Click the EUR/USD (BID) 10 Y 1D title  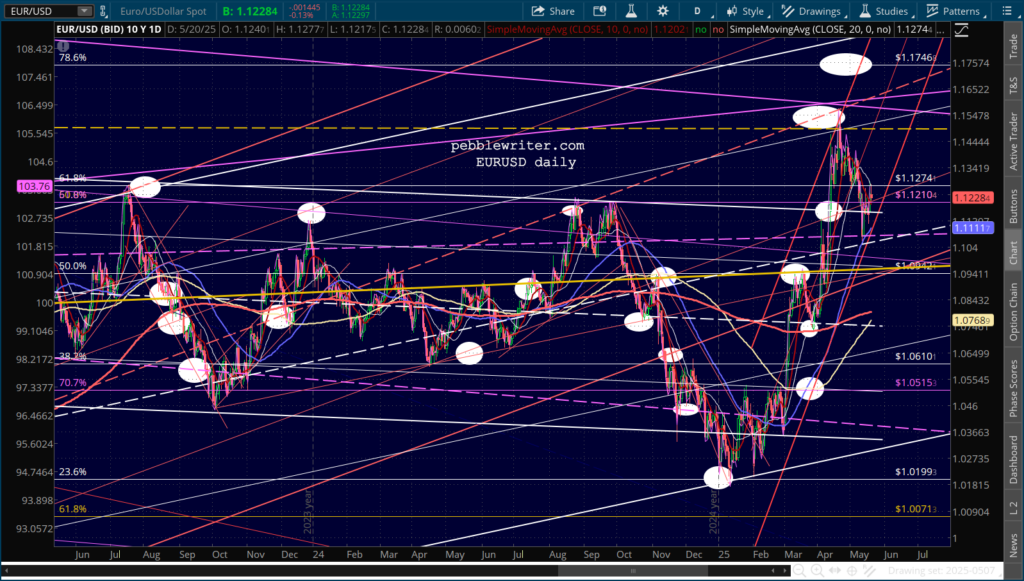[x=110, y=29]
